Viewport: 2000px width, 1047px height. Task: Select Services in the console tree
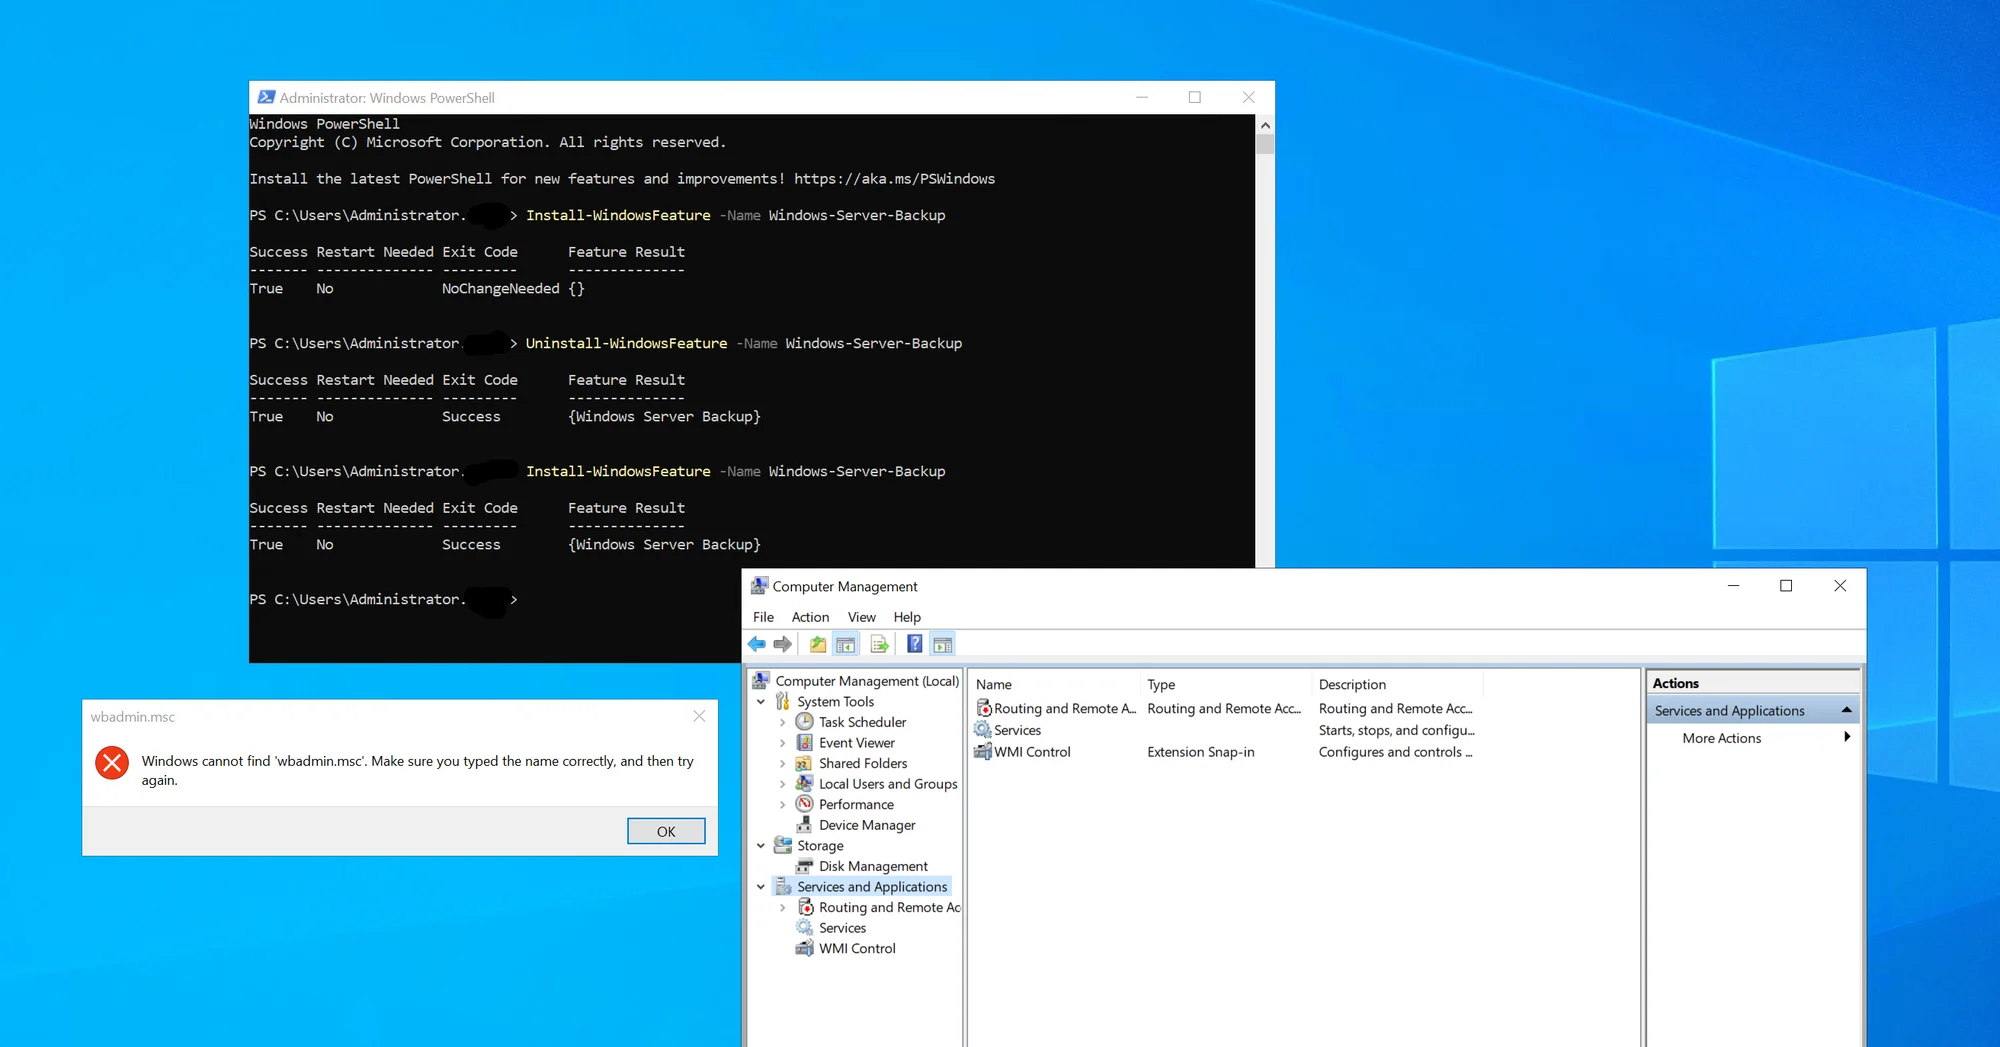(842, 928)
